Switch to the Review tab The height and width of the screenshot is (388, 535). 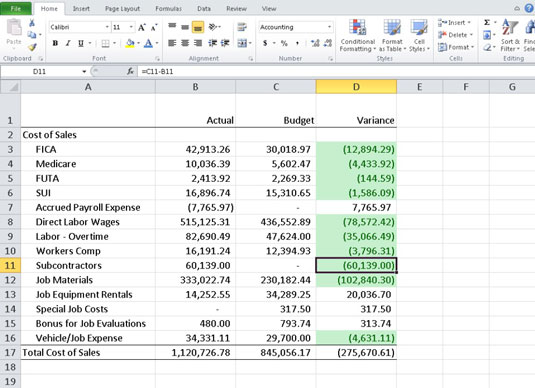point(236,9)
